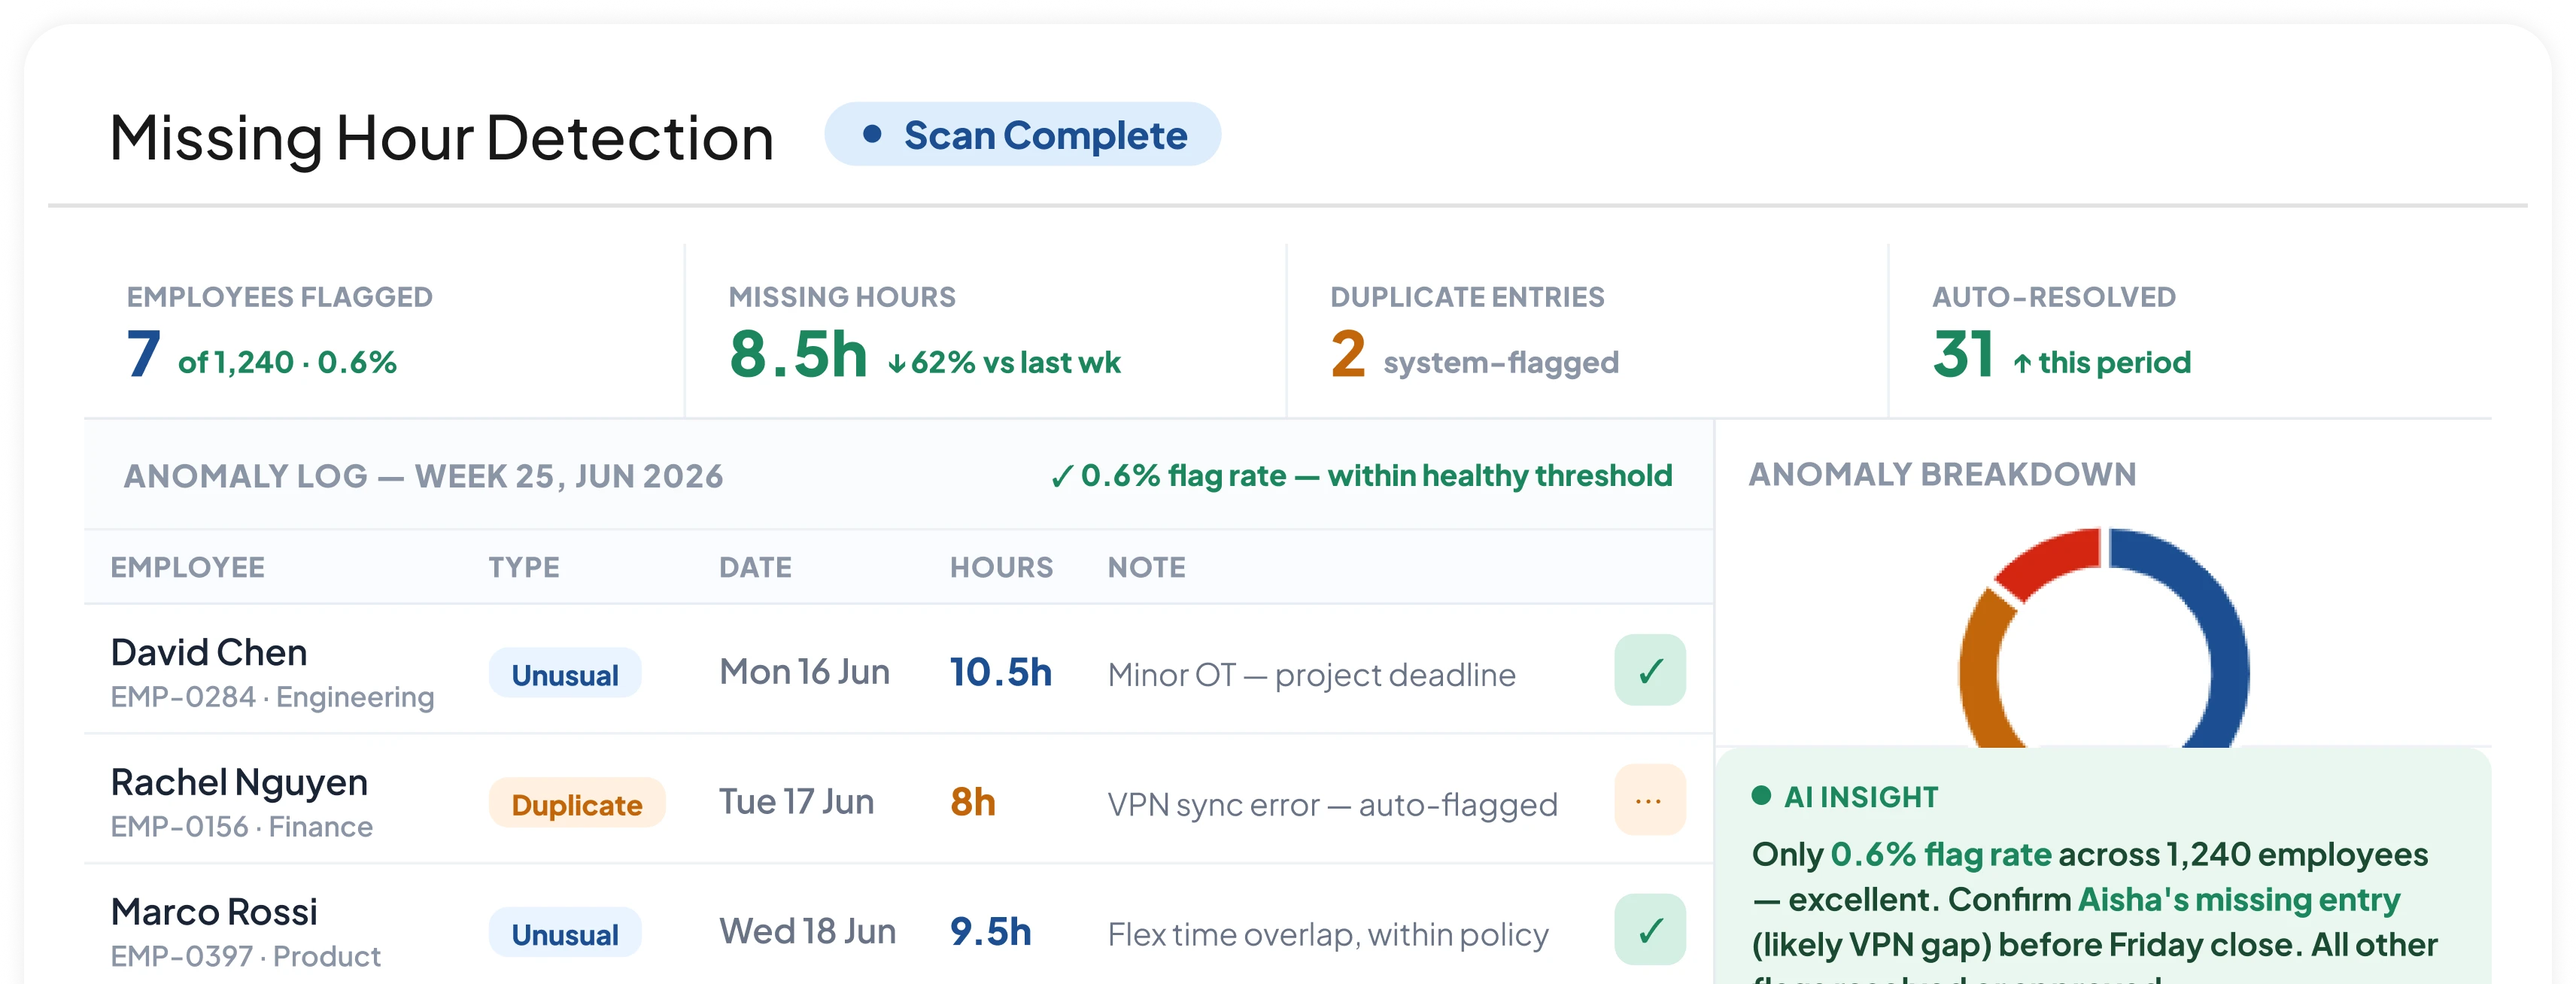The height and width of the screenshot is (984, 2576).
Task: Click 'Aisha's missing entry' link in AI Insight
Action: [x=2238, y=899]
